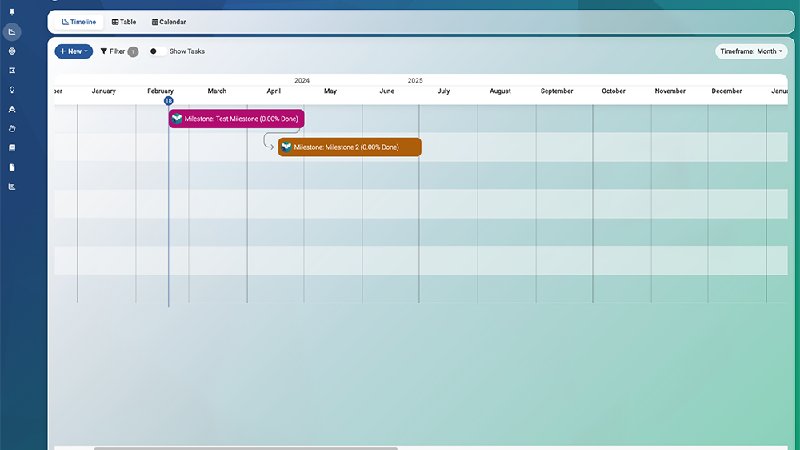This screenshot has height=450, width=800.
Task: Click the Milestone 2 avatar icon
Action: (286, 147)
